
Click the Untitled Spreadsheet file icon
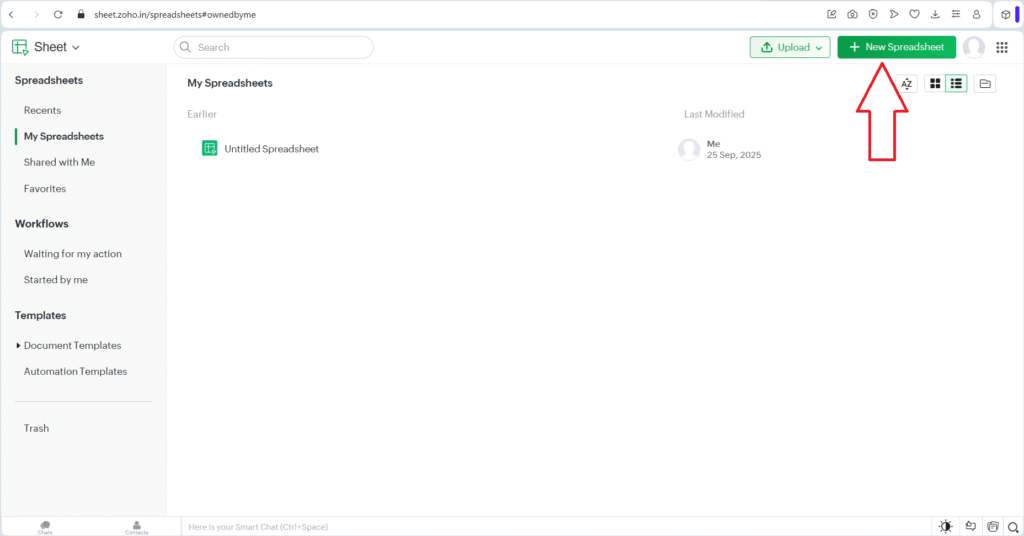click(x=210, y=148)
